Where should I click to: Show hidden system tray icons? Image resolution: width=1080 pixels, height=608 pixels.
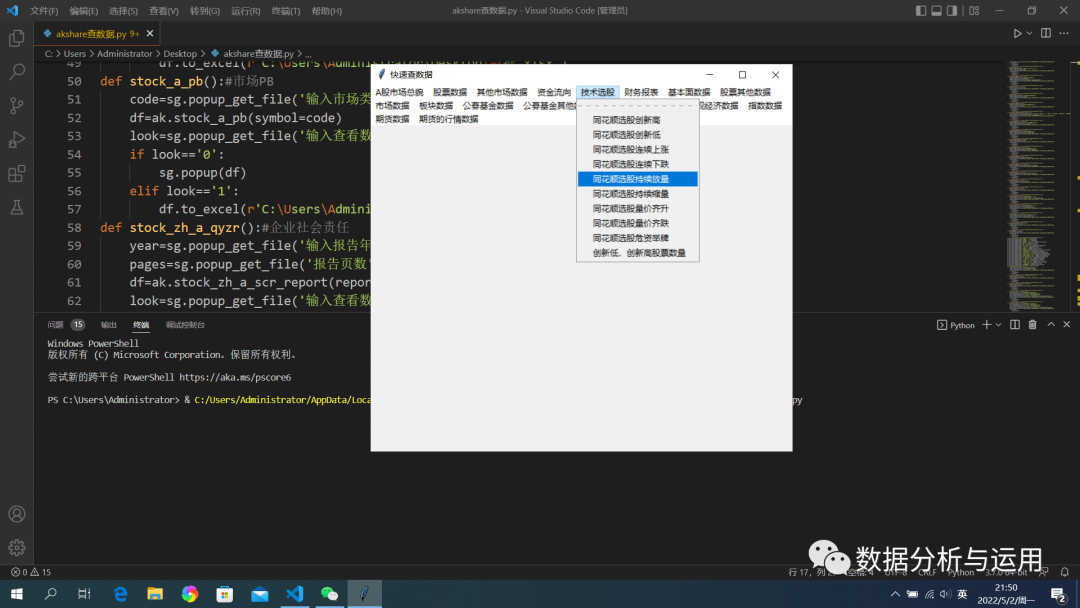pos(895,594)
